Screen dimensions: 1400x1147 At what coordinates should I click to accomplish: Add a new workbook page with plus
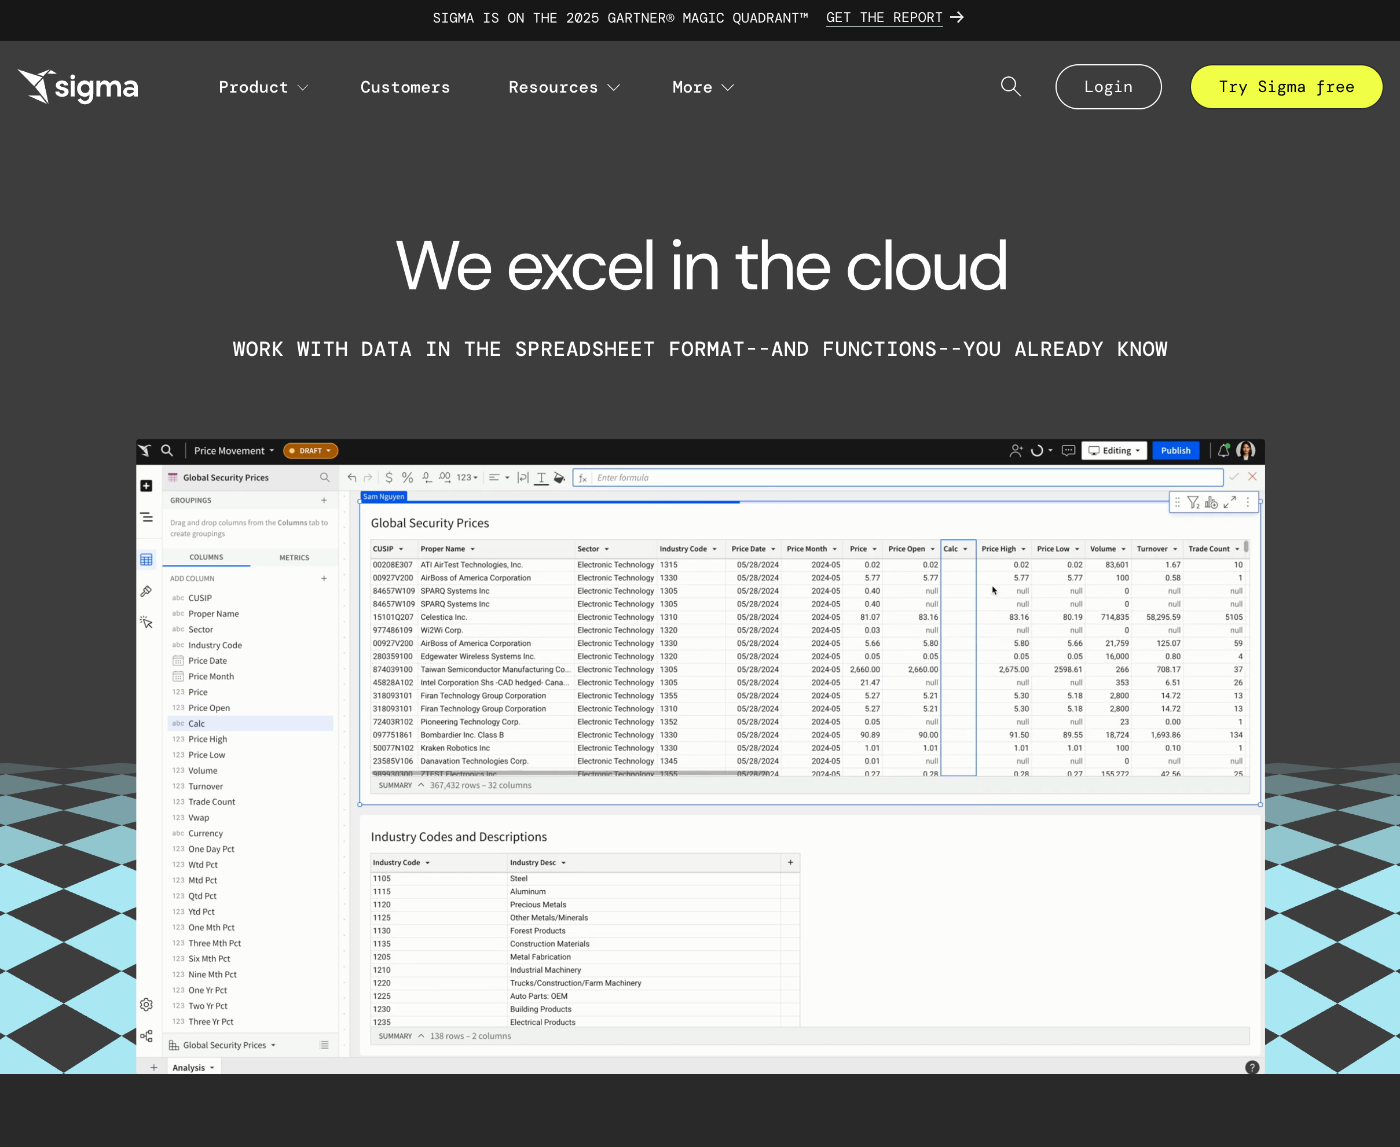click(x=154, y=1068)
